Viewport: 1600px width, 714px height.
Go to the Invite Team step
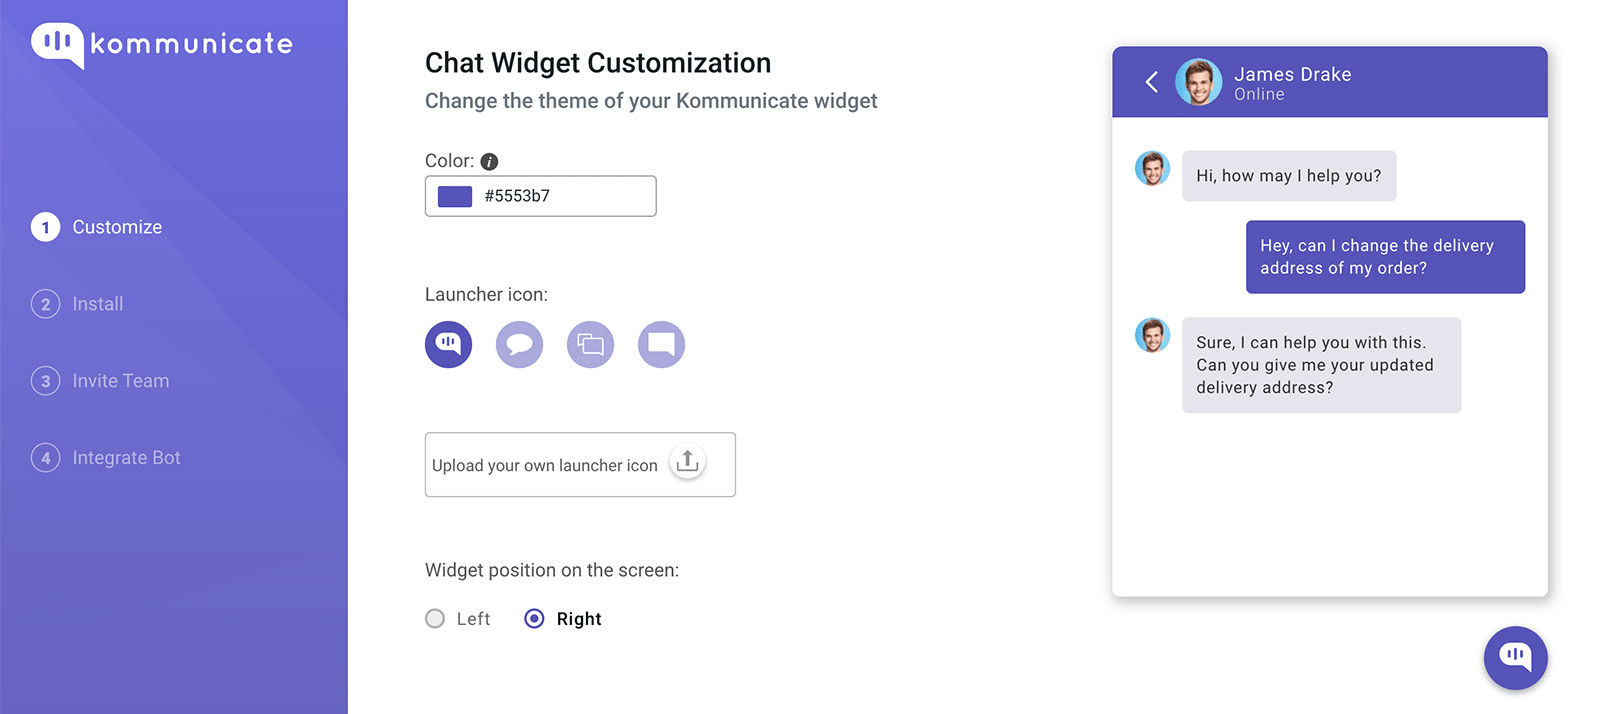point(120,381)
